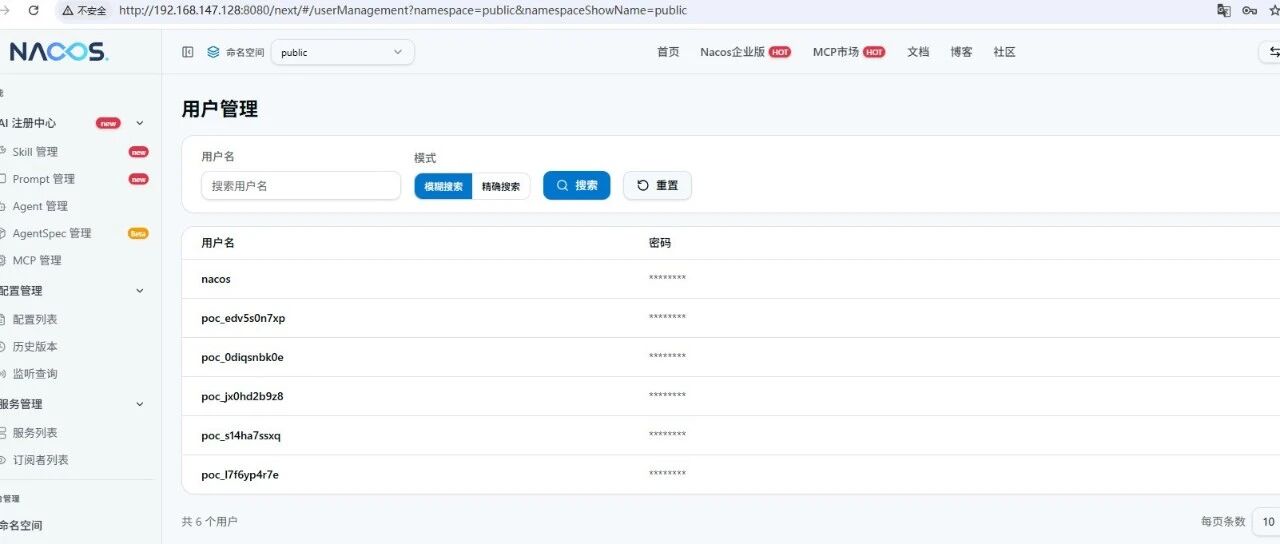Viewport: 1280px width, 544px height.
Task: Click the 共 6 个用户 total text
Action: (x=210, y=522)
